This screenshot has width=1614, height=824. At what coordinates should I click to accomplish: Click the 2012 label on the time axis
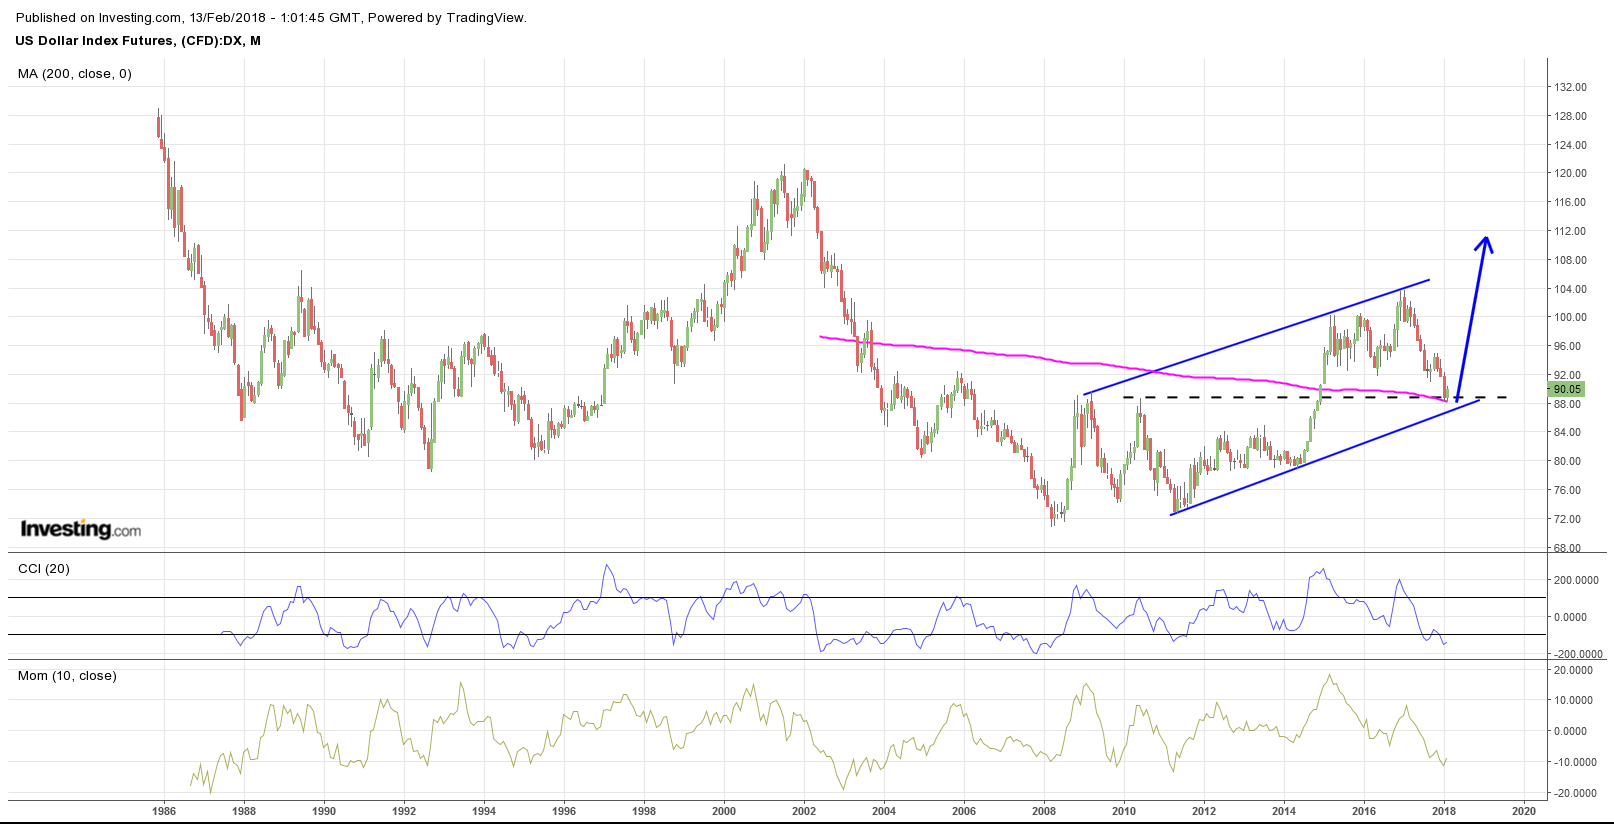pyautogui.click(x=1204, y=811)
